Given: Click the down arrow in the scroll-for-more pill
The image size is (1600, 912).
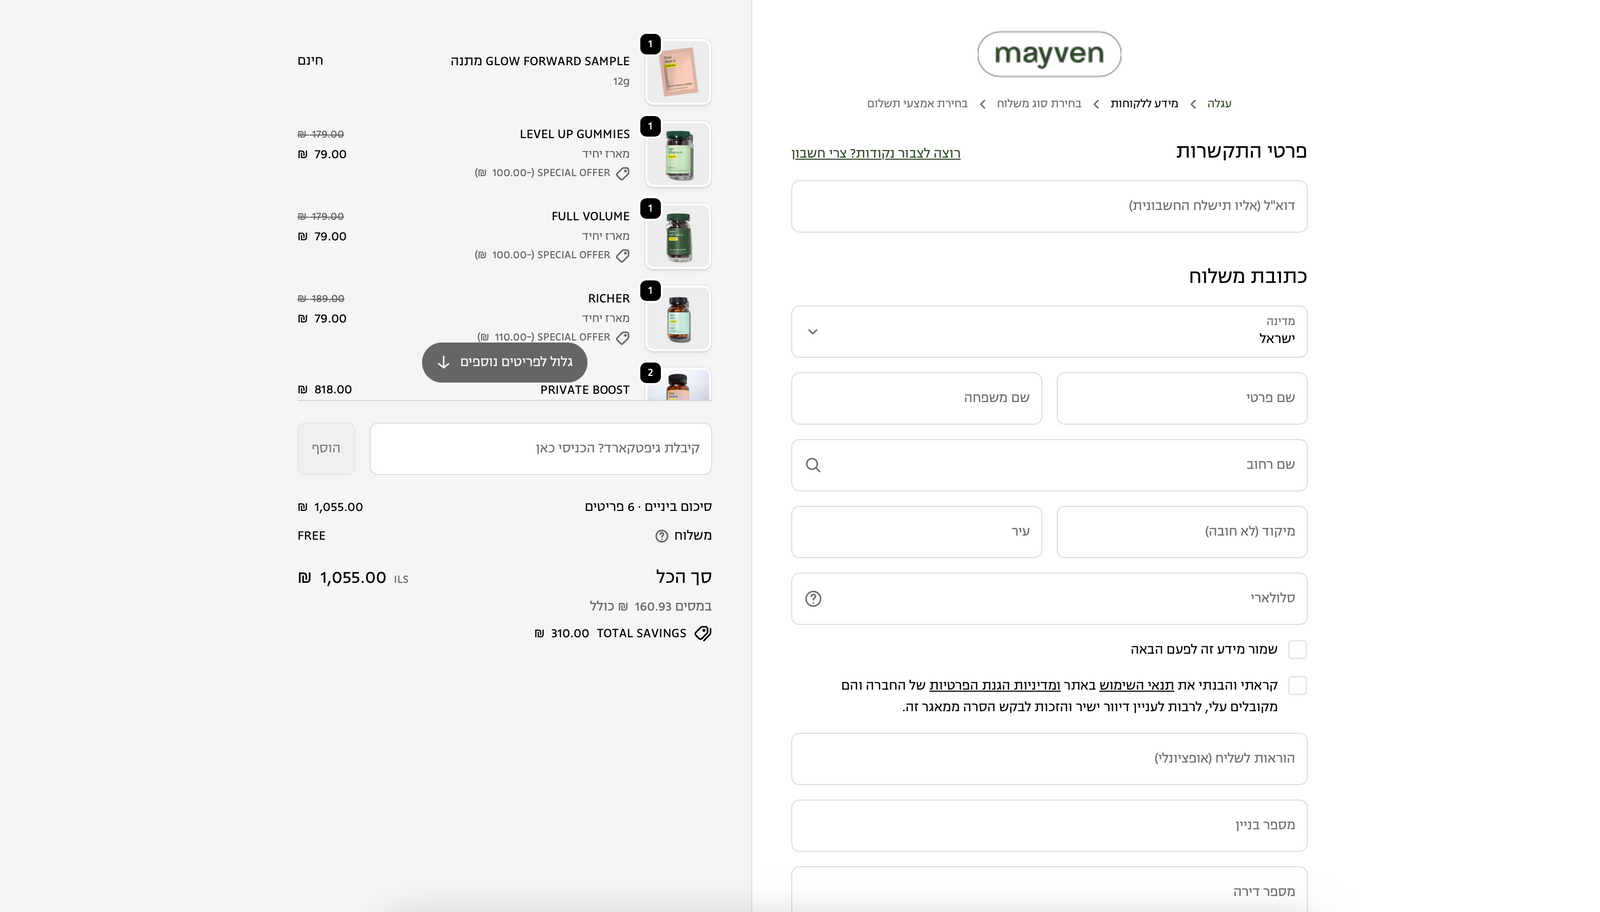Looking at the screenshot, I should (x=444, y=362).
